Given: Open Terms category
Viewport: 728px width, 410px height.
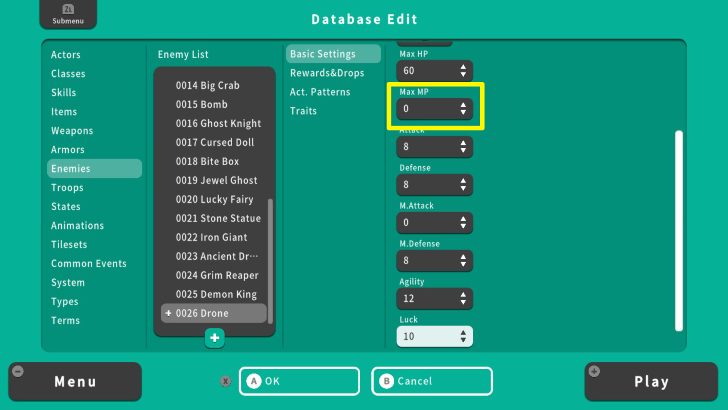Looking at the screenshot, I should (x=65, y=321).
